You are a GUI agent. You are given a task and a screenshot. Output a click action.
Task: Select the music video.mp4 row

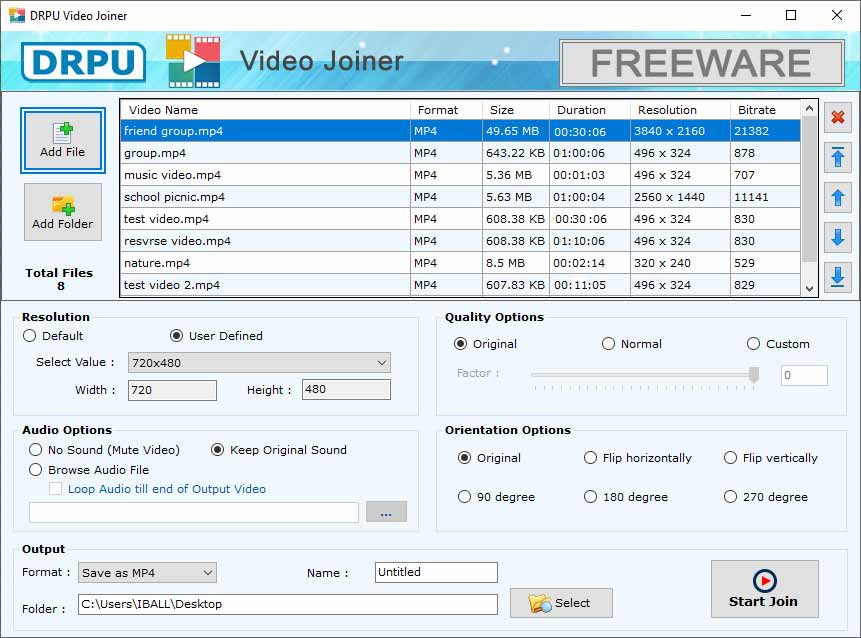[x=460, y=175]
